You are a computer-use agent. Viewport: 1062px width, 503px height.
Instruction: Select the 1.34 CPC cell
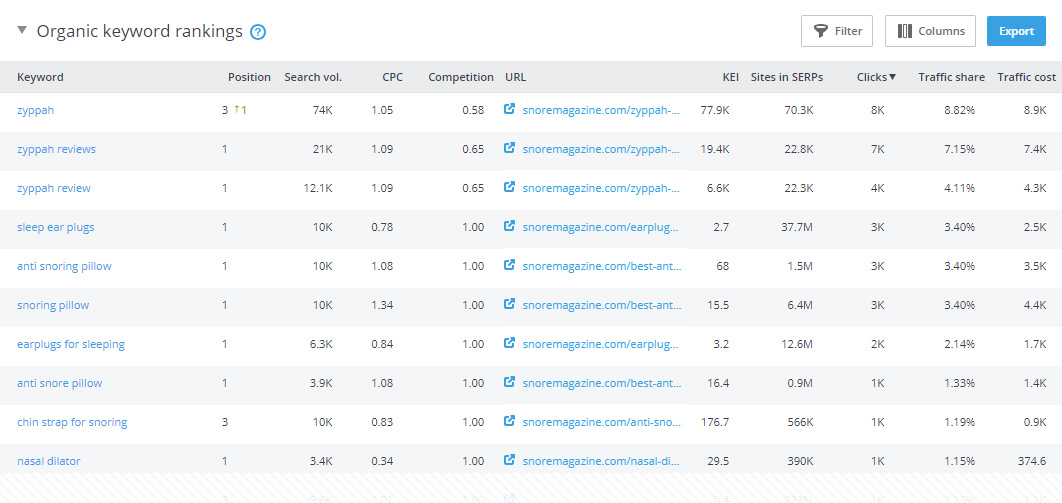click(x=382, y=305)
